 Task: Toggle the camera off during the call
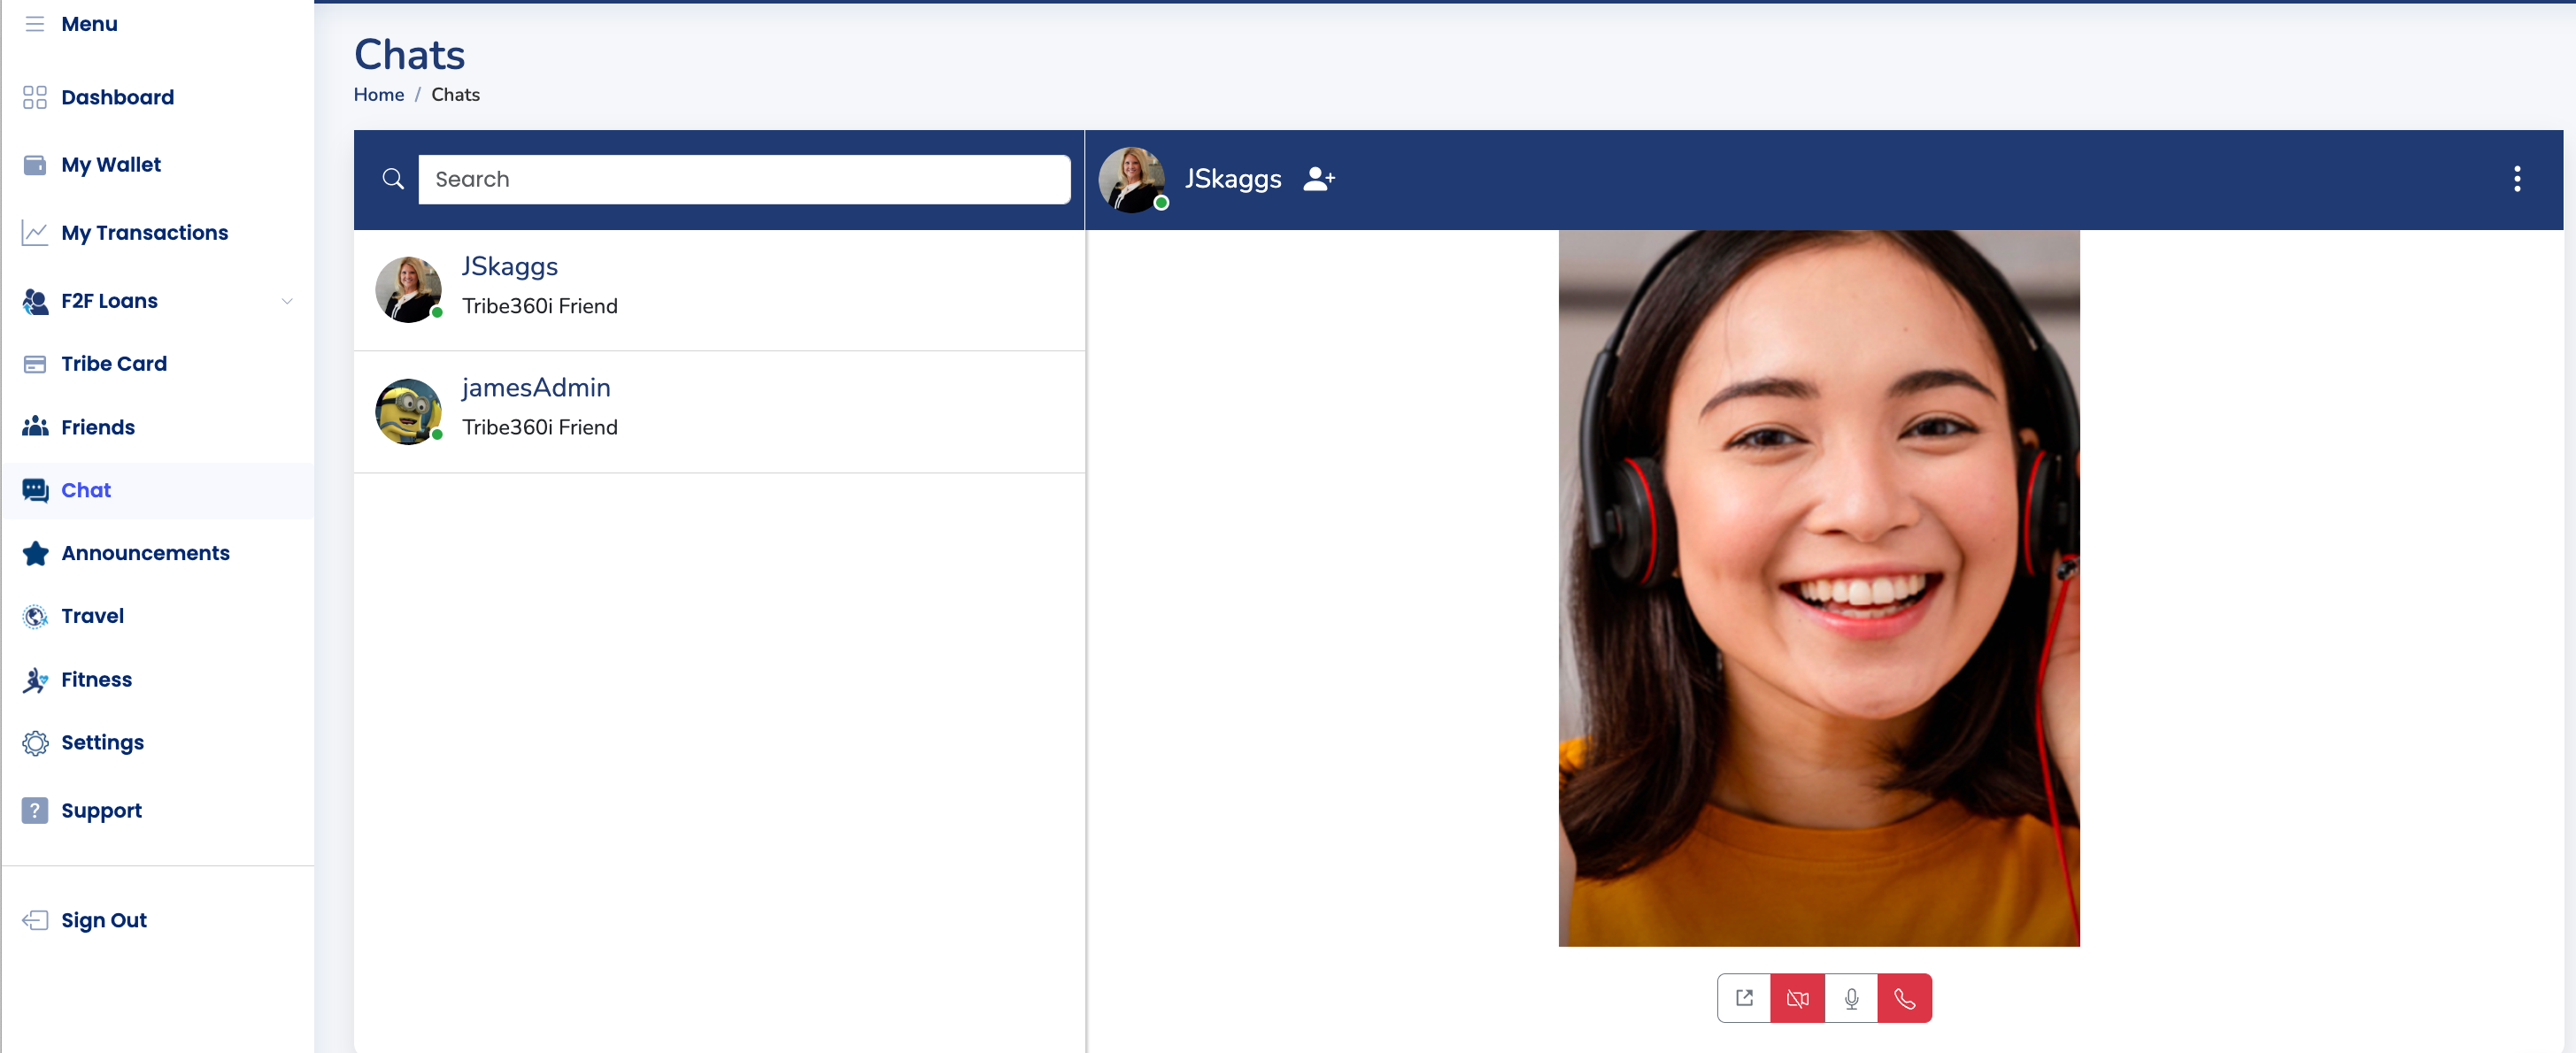(x=1797, y=997)
